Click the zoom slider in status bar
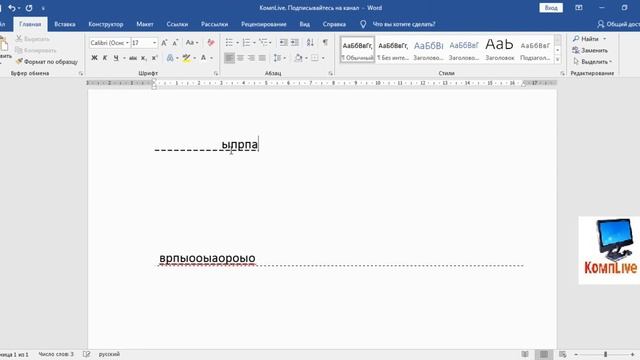 pyautogui.click(x=605, y=354)
